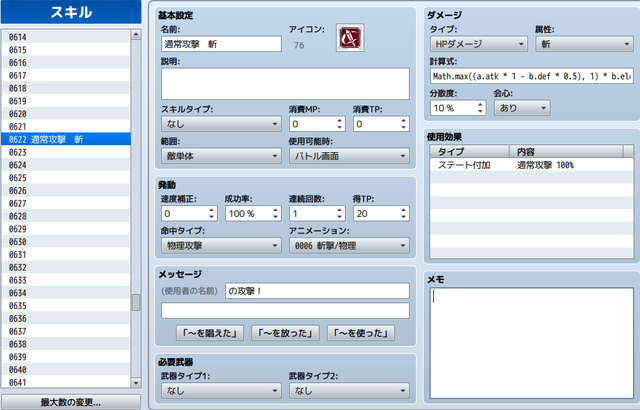Open the 命中タイプ dropdown

(221, 246)
